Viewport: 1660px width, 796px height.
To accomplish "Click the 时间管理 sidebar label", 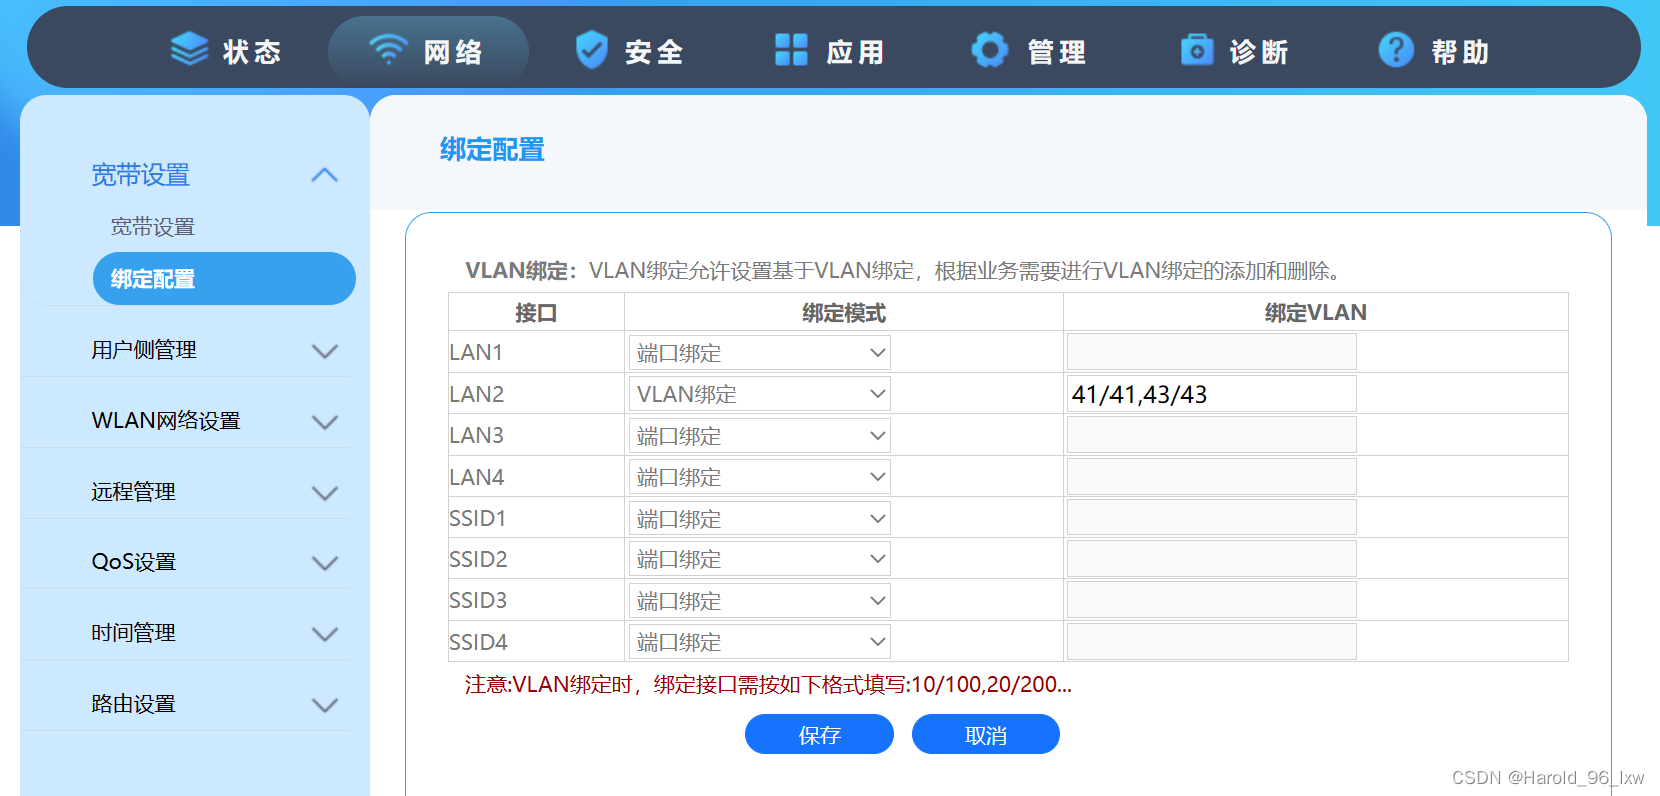I will (x=133, y=633).
